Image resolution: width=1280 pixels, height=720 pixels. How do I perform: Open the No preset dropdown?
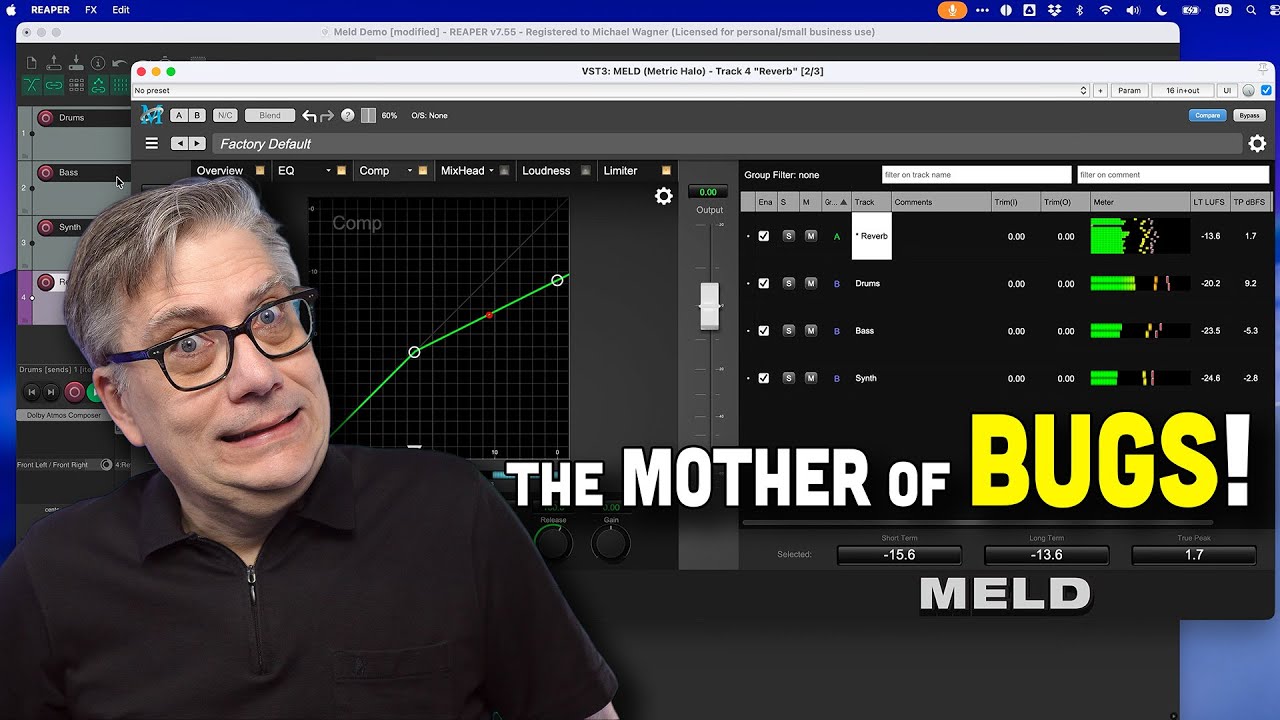pyautogui.click(x=610, y=91)
